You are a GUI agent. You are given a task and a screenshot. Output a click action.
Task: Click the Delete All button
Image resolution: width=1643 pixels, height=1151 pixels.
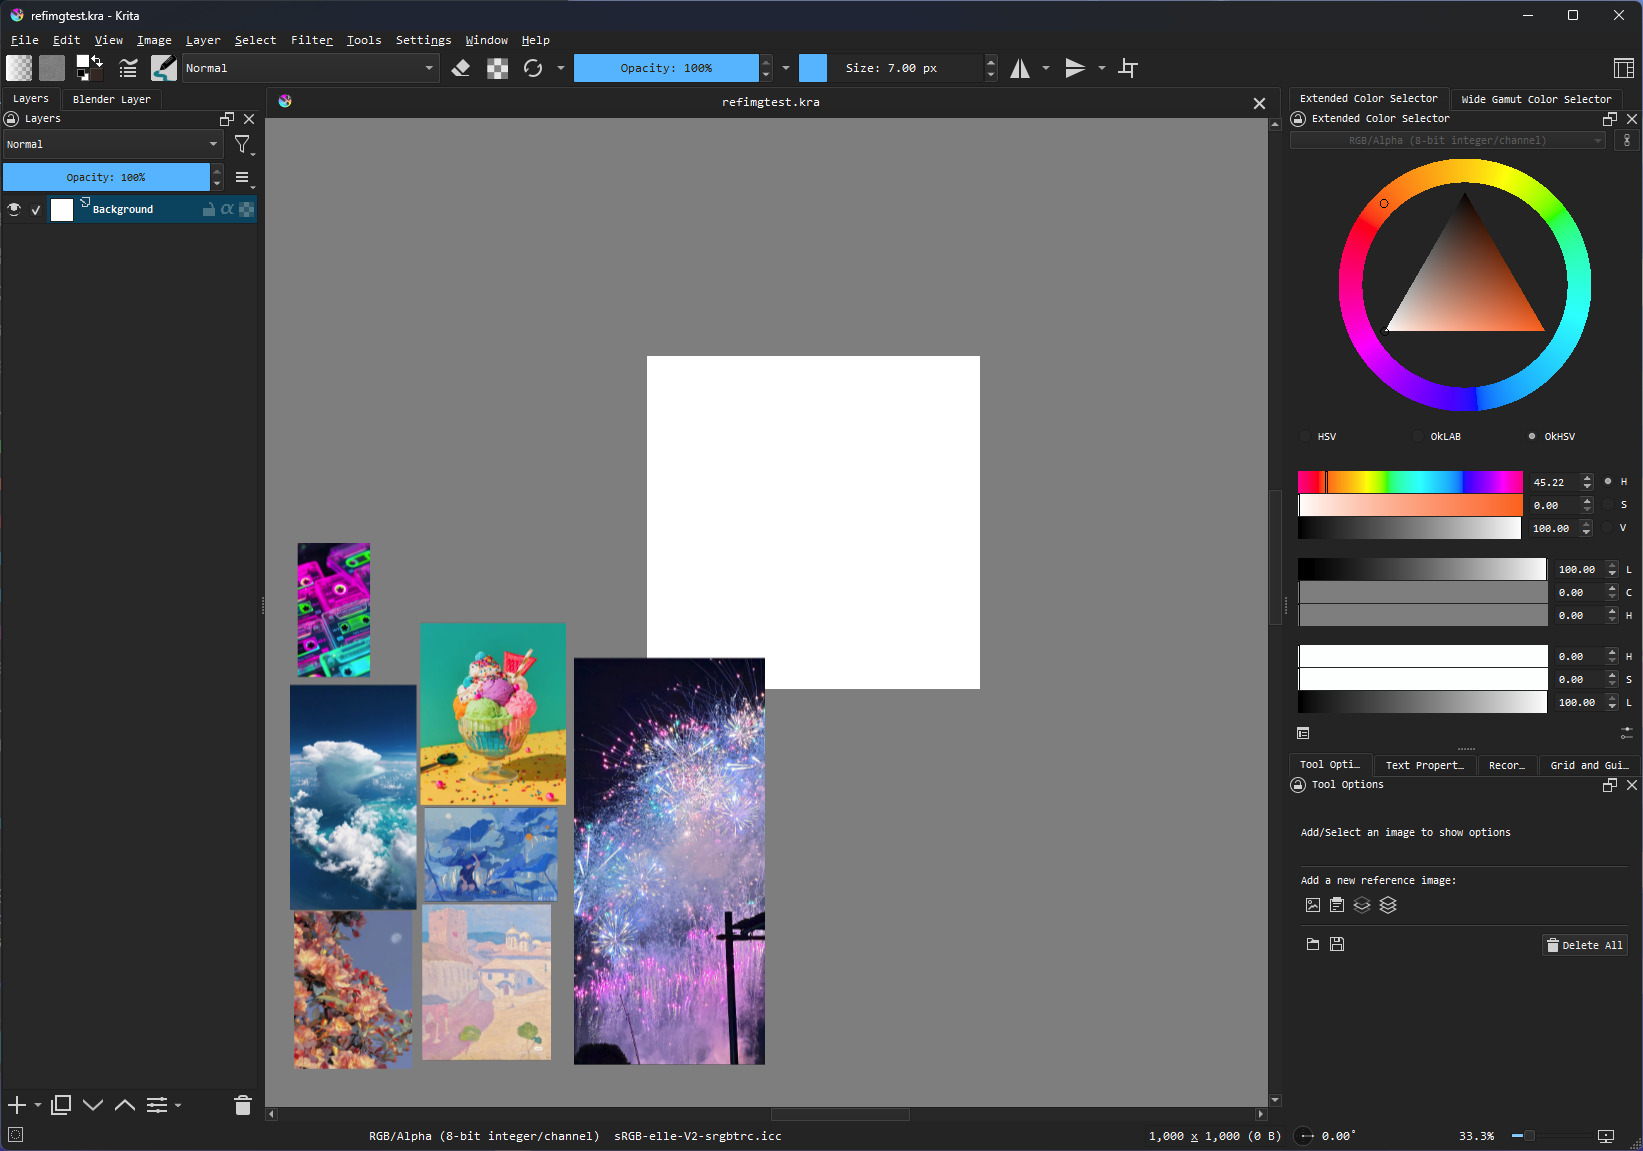[x=1585, y=945]
